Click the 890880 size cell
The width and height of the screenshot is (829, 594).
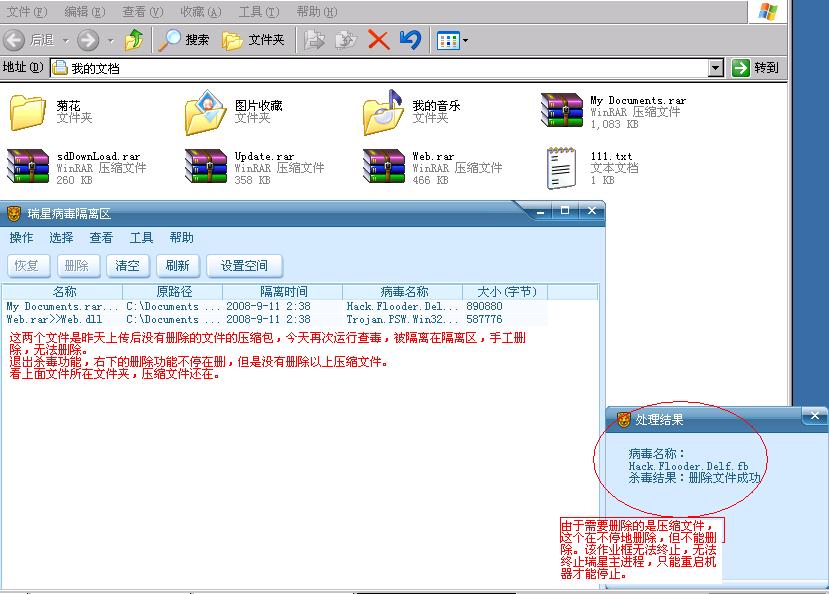484,307
